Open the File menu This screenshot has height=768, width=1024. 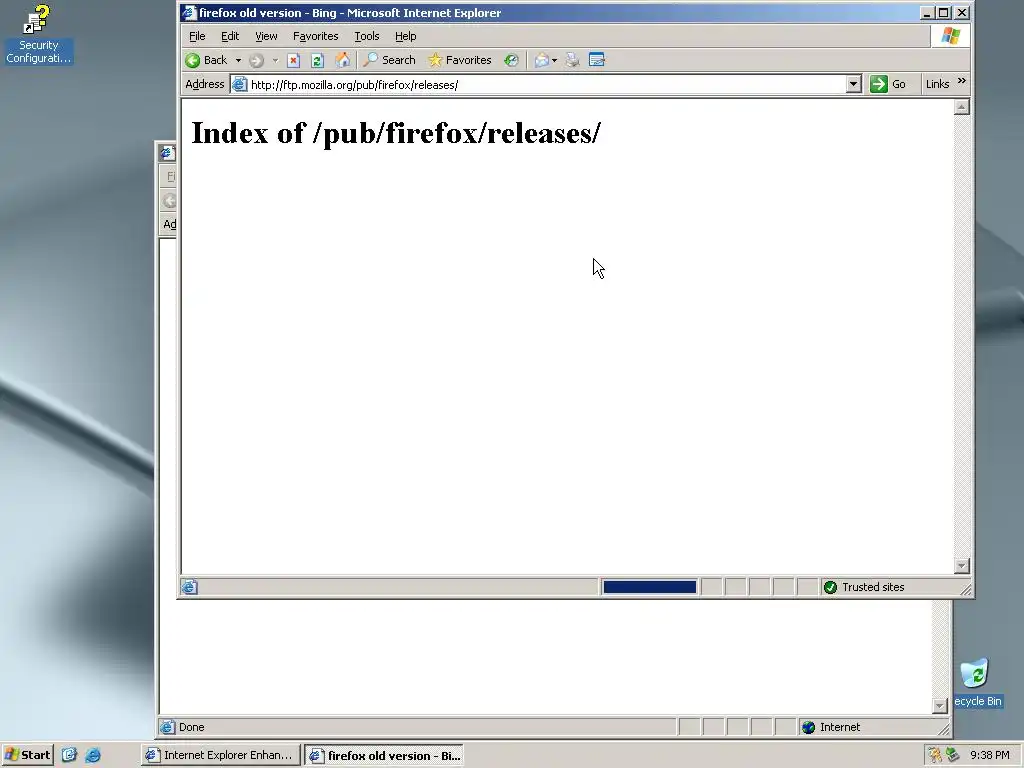pos(197,36)
